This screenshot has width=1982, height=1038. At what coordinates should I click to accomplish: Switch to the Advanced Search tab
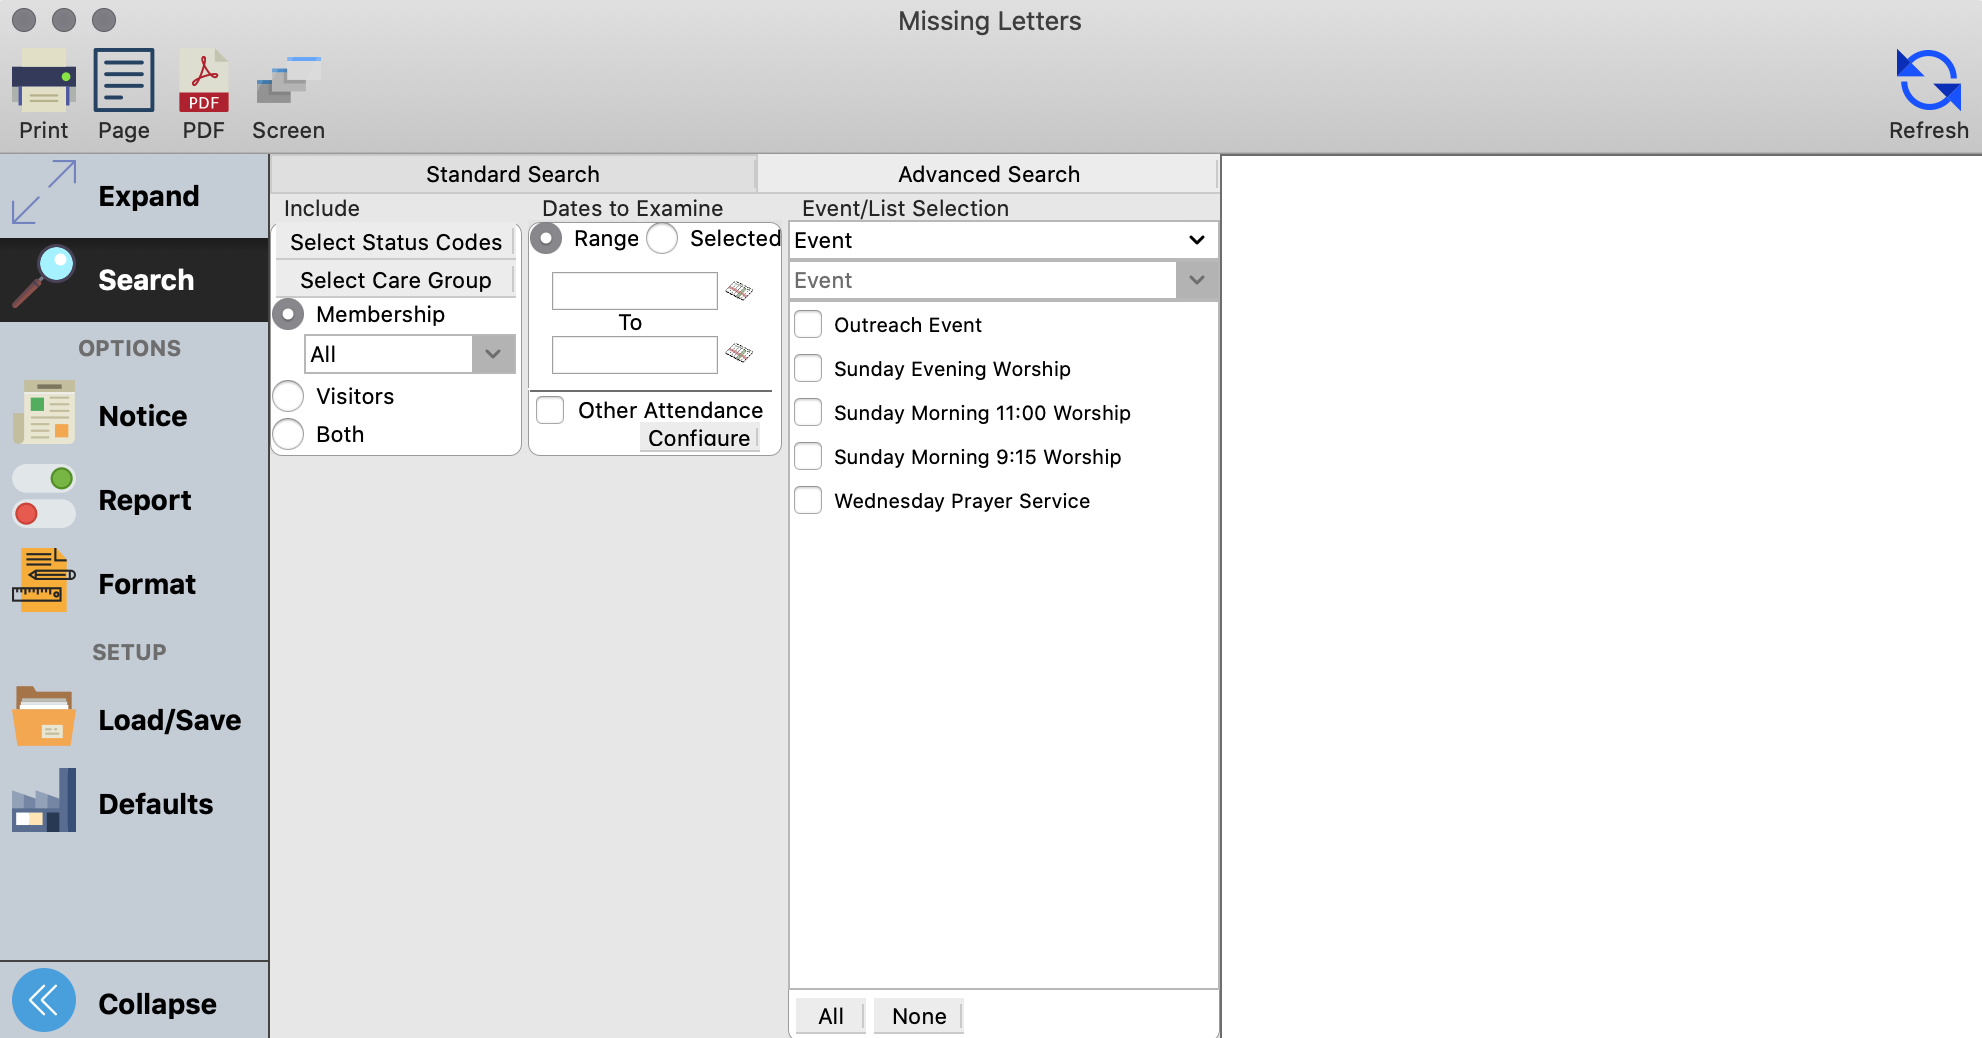pyautogui.click(x=988, y=174)
